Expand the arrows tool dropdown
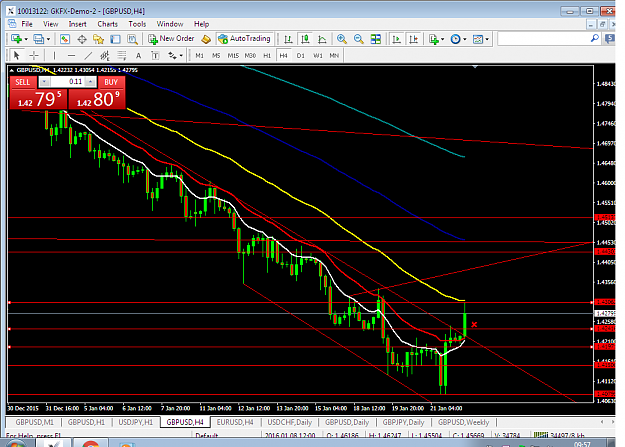625x447 pixels. (x=181, y=56)
